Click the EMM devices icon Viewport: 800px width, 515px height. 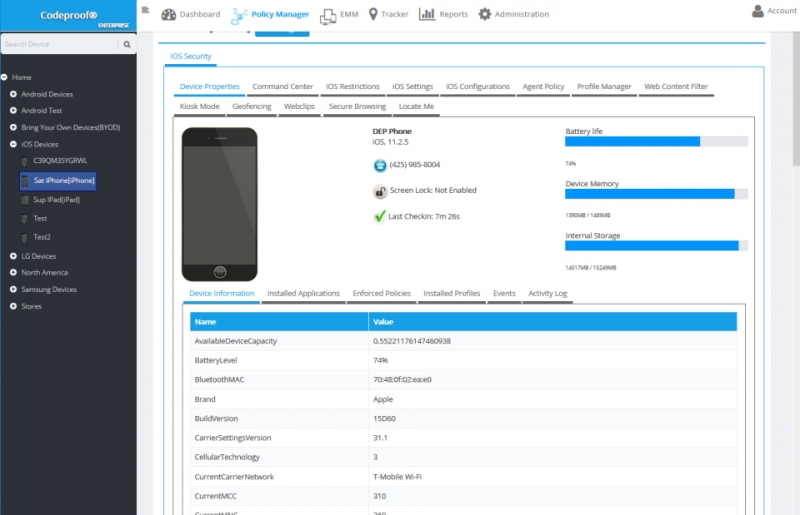(x=328, y=17)
